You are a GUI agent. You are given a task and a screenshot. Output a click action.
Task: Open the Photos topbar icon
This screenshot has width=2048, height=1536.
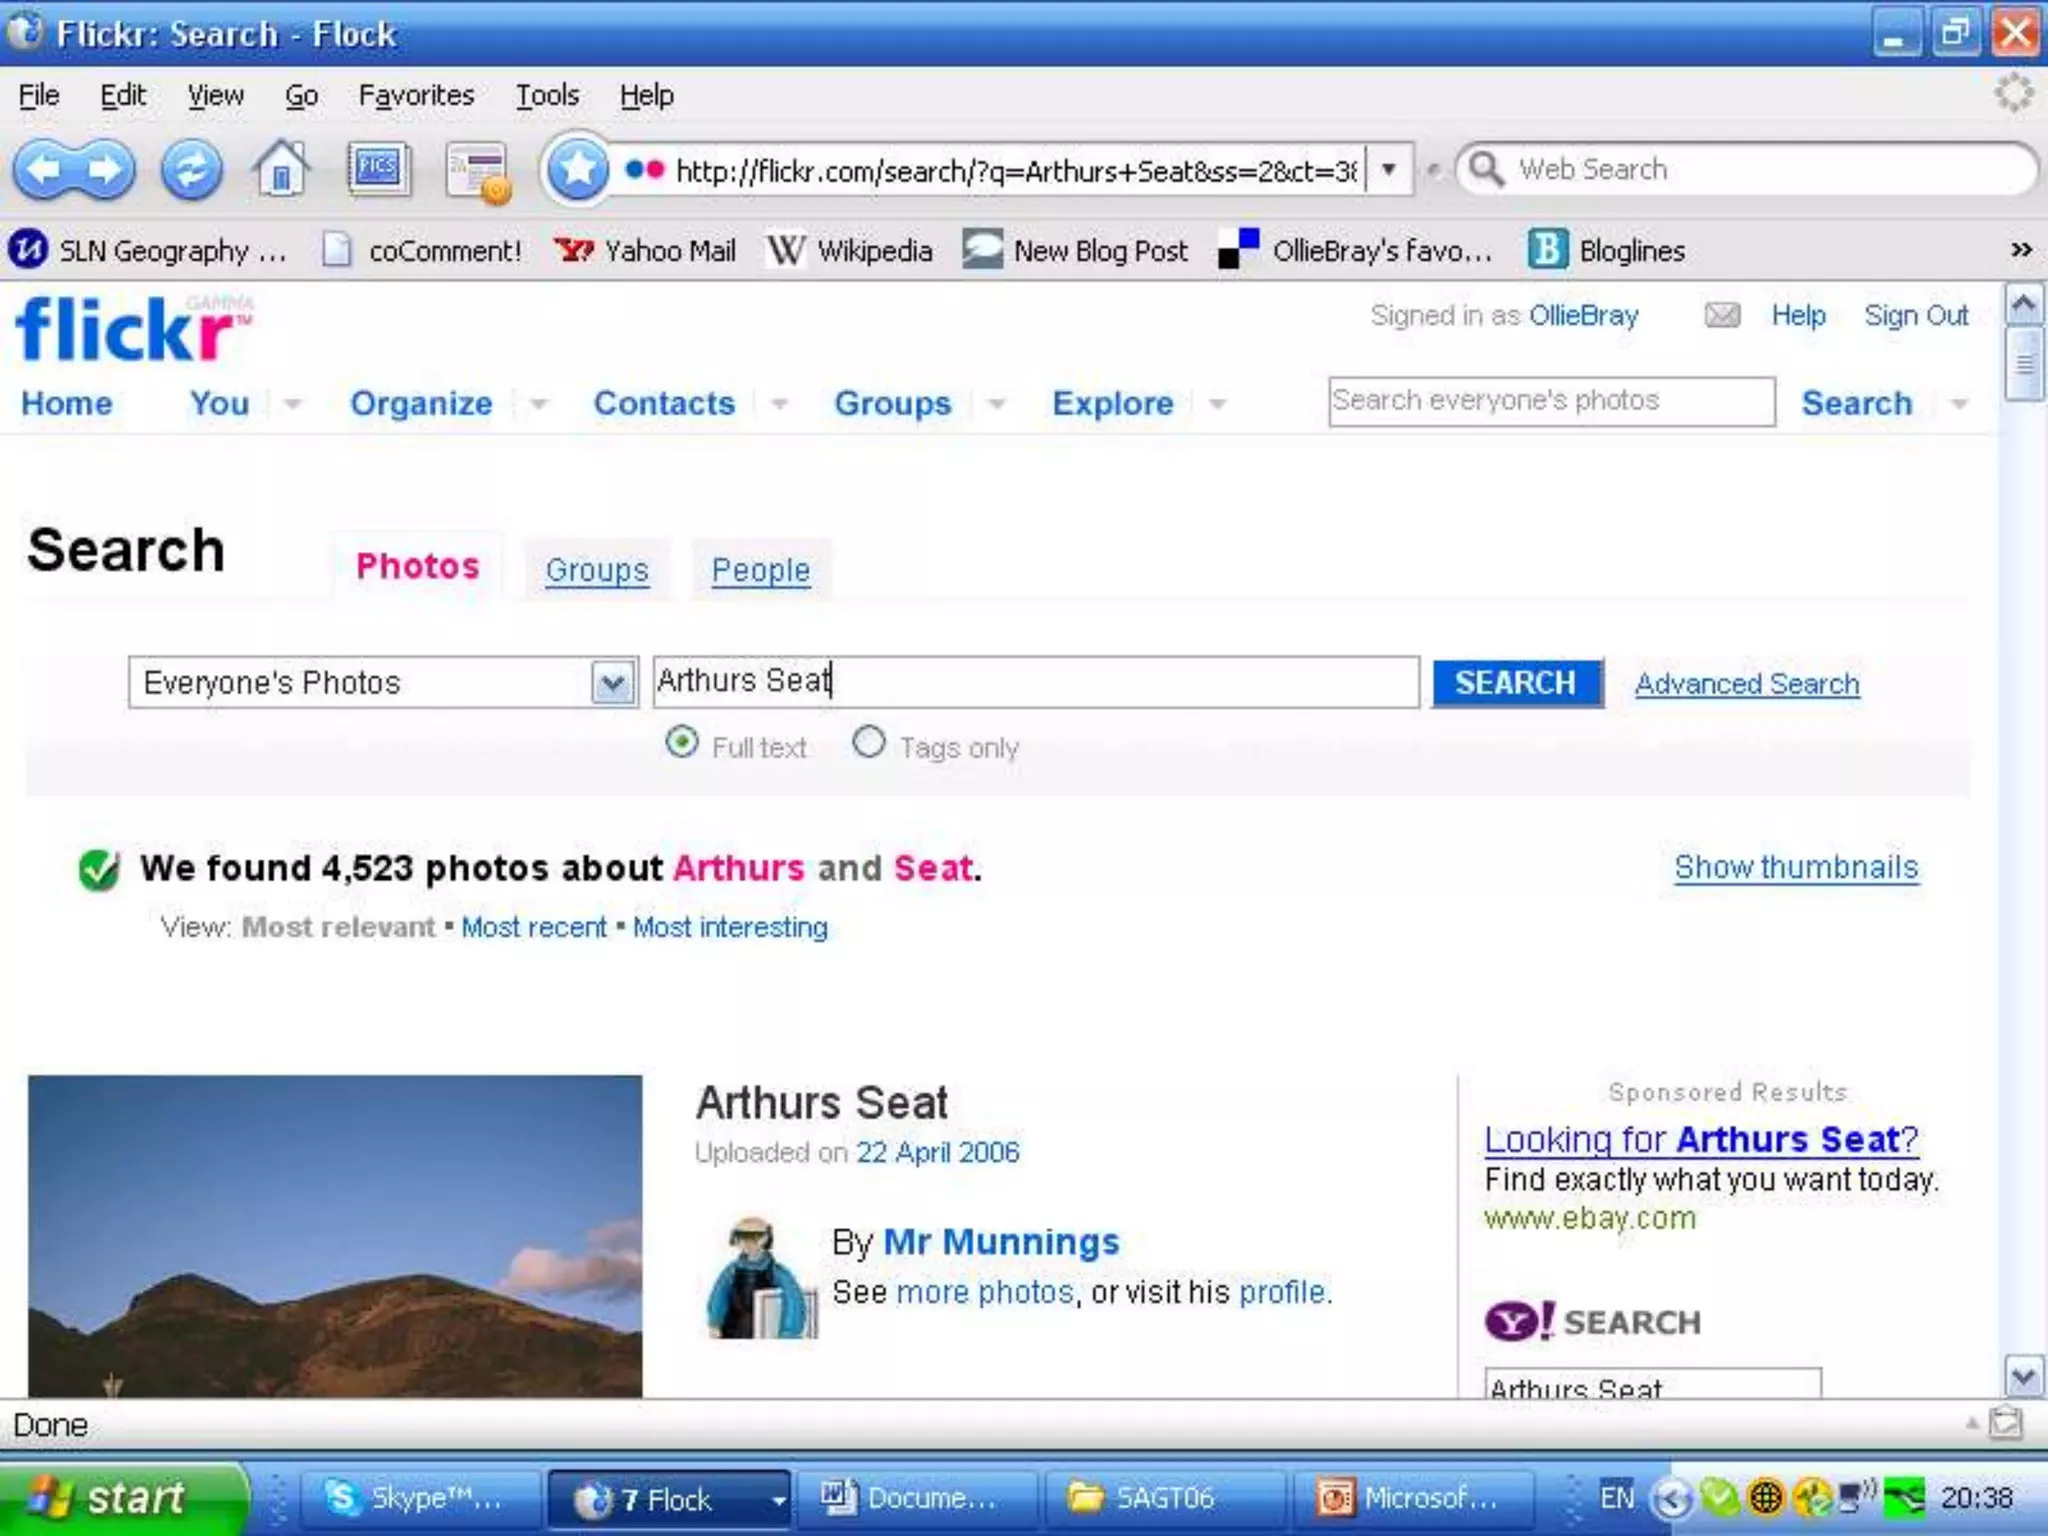pos(378,168)
